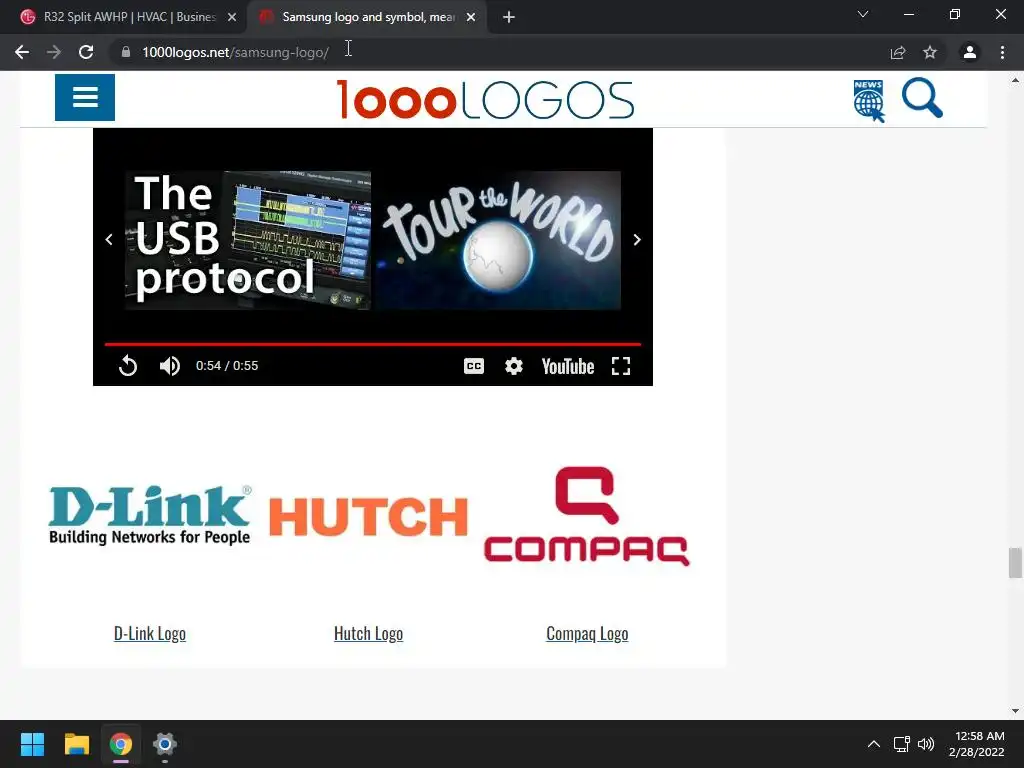The image size is (1024, 768).
Task: Click the Chrome taskbar icon
Action: pyautogui.click(x=121, y=744)
